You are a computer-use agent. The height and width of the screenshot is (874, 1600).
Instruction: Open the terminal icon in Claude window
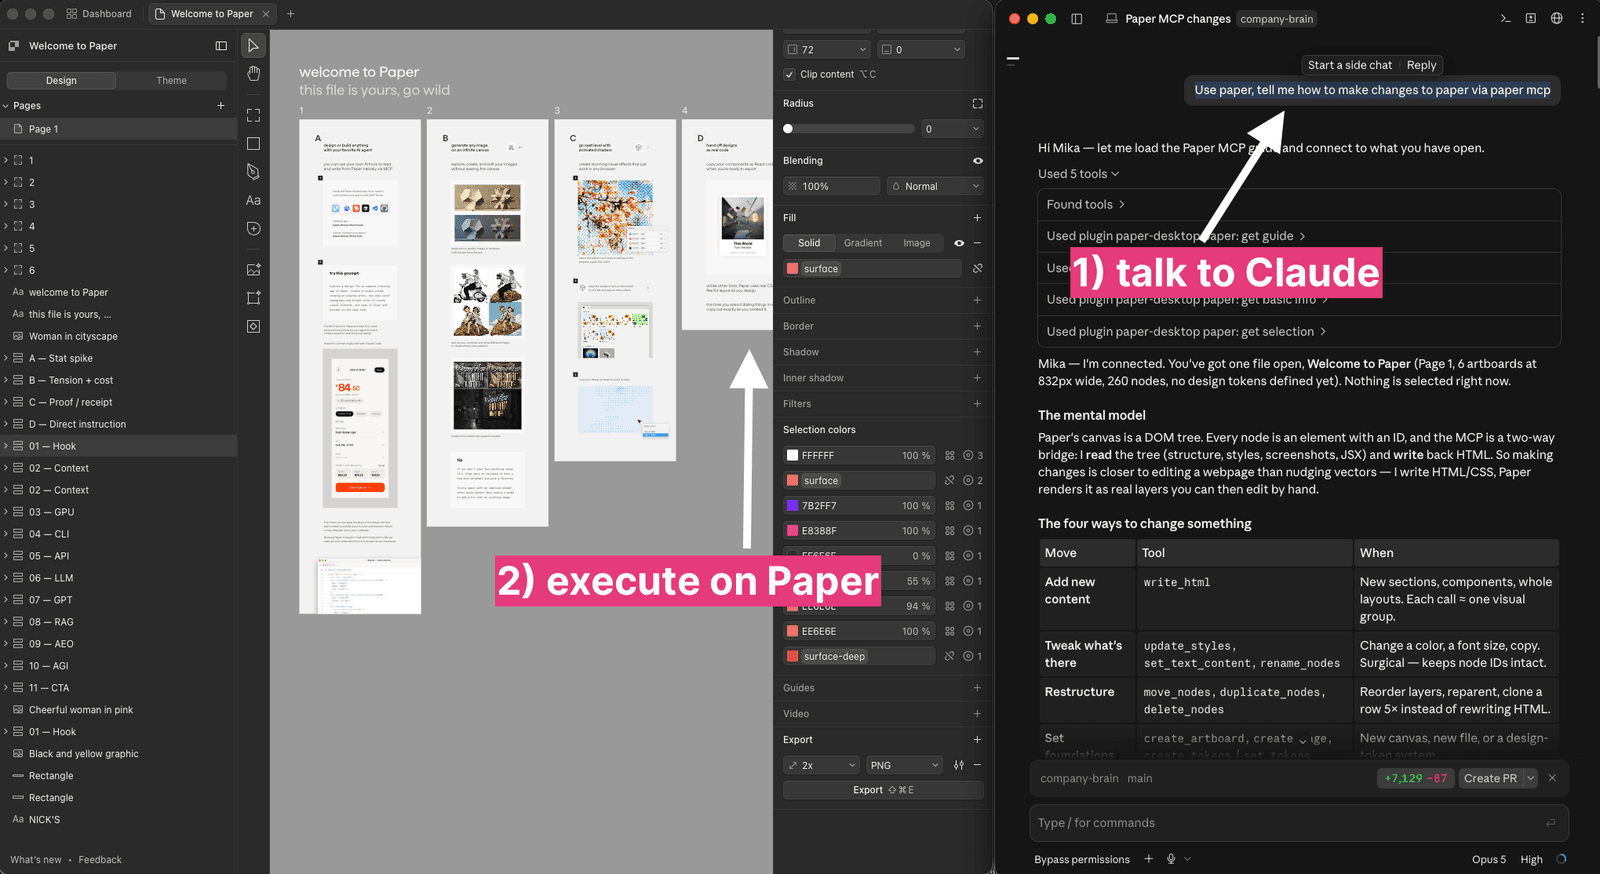click(1505, 18)
